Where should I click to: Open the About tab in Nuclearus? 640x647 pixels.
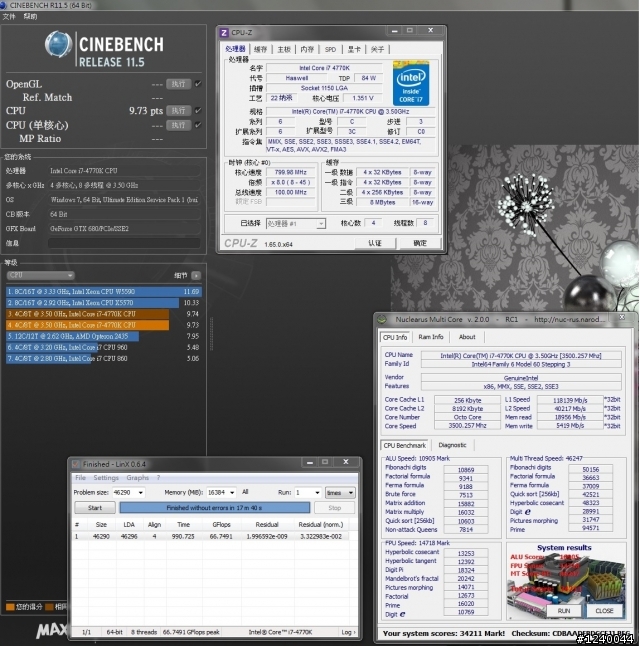[467, 337]
